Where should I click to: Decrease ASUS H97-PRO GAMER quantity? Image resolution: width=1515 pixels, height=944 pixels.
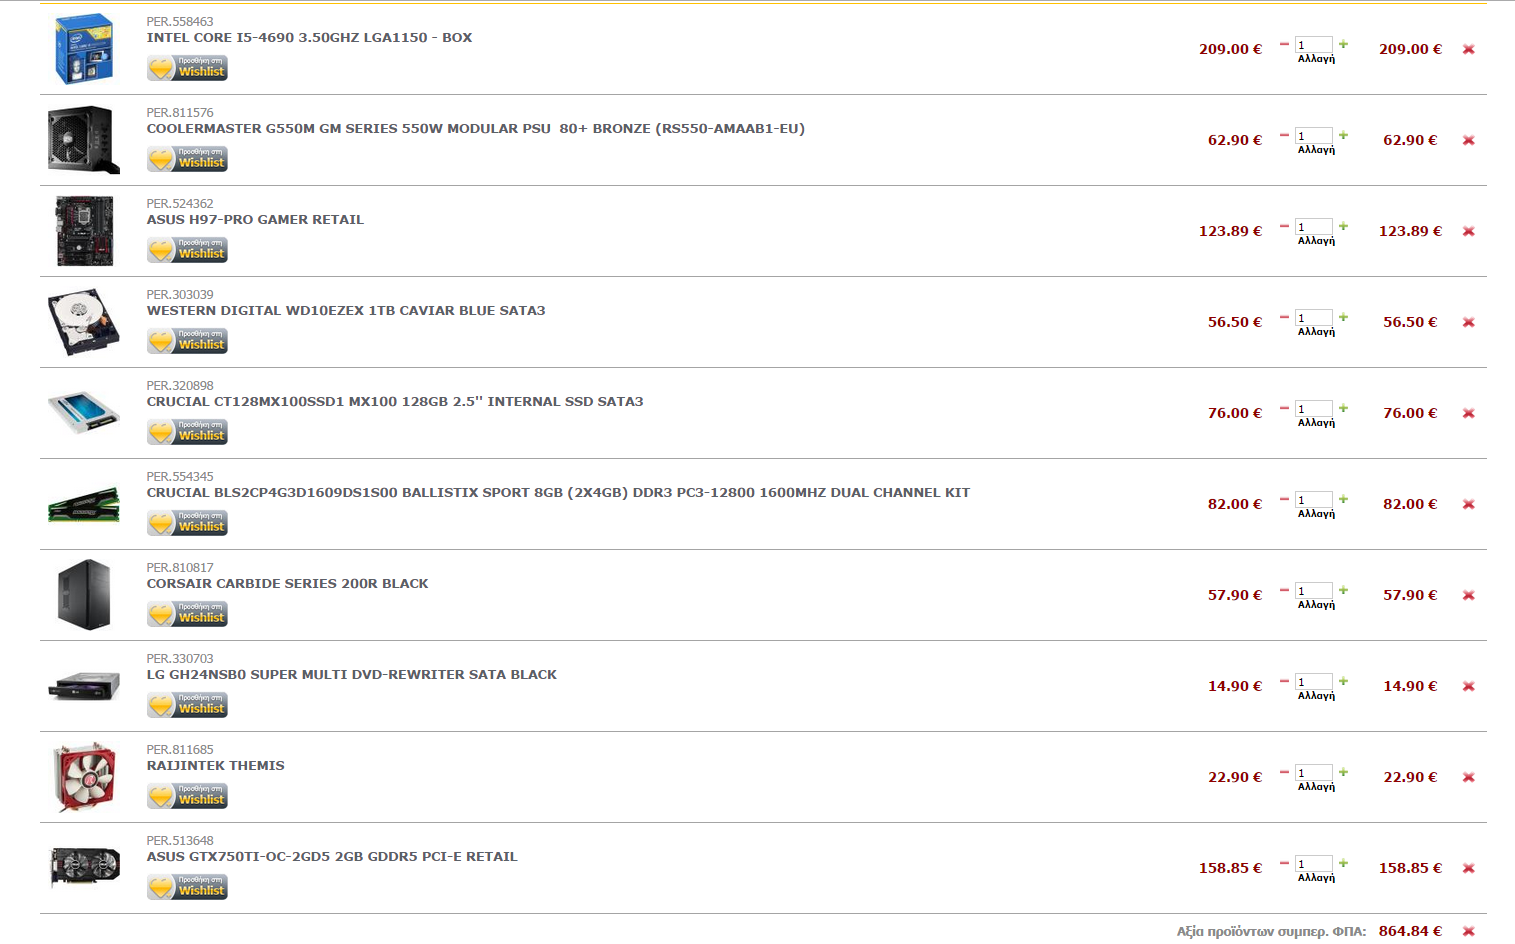point(1284,226)
